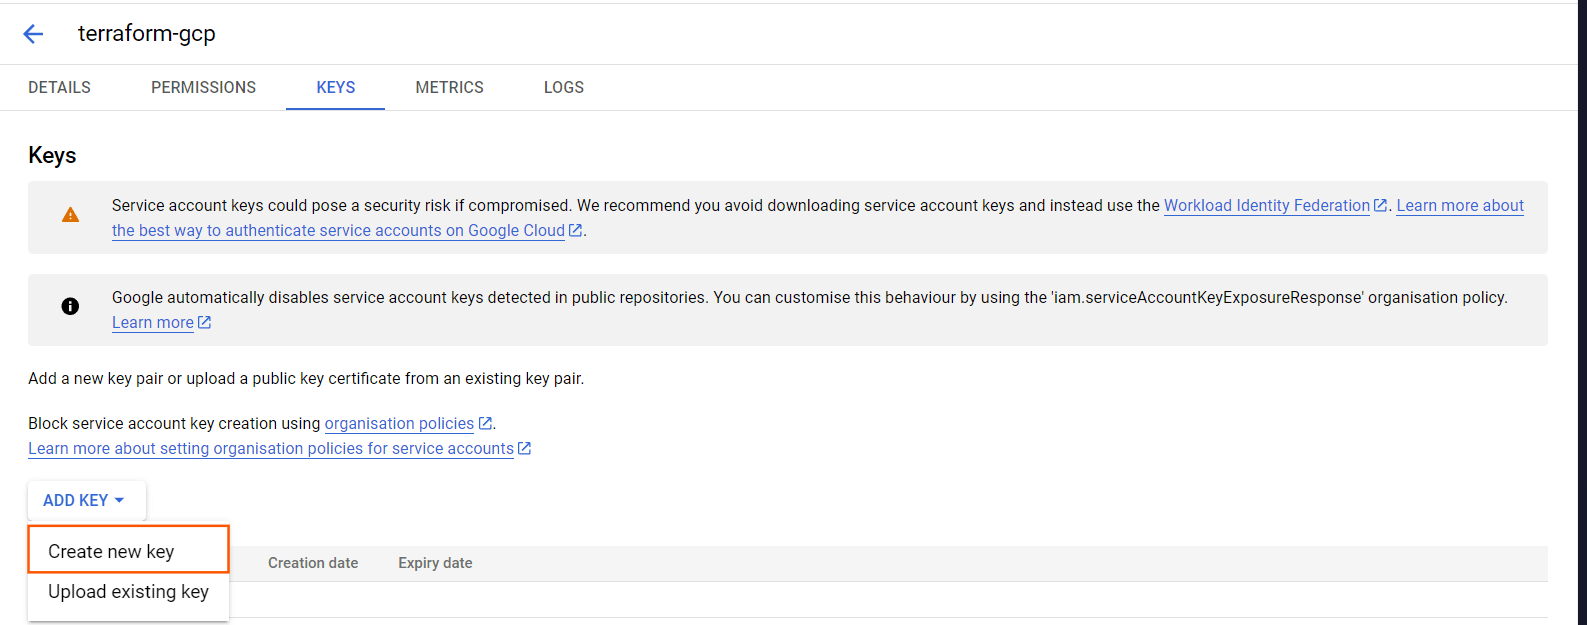Select 'Upload existing key' menu option
Image resolution: width=1587 pixels, height=625 pixels.
(x=128, y=592)
